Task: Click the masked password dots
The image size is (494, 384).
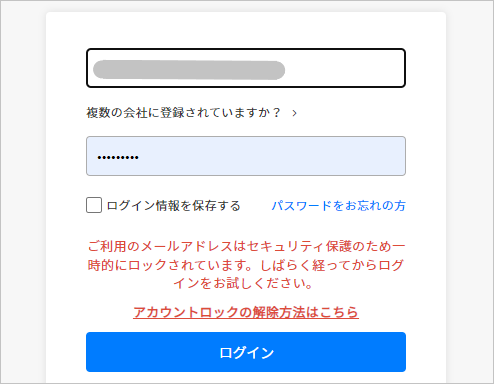Action: tap(118, 157)
